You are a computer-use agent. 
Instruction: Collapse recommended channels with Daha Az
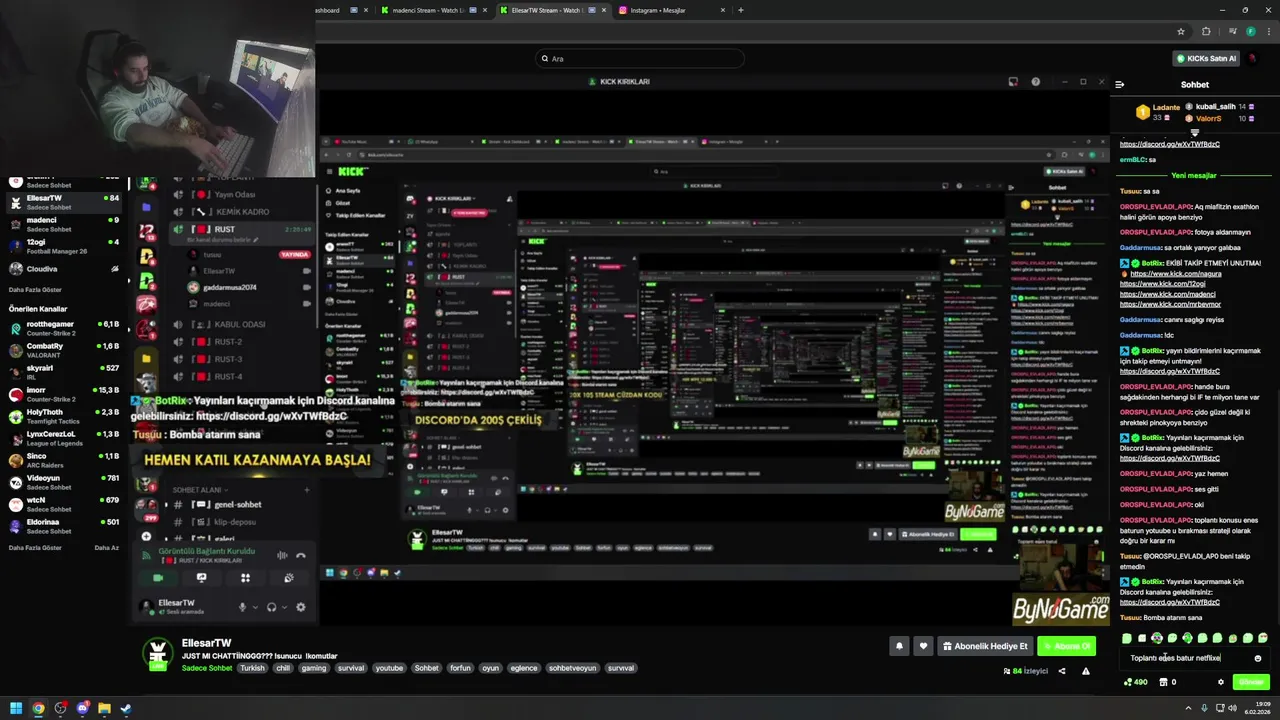[106, 547]
